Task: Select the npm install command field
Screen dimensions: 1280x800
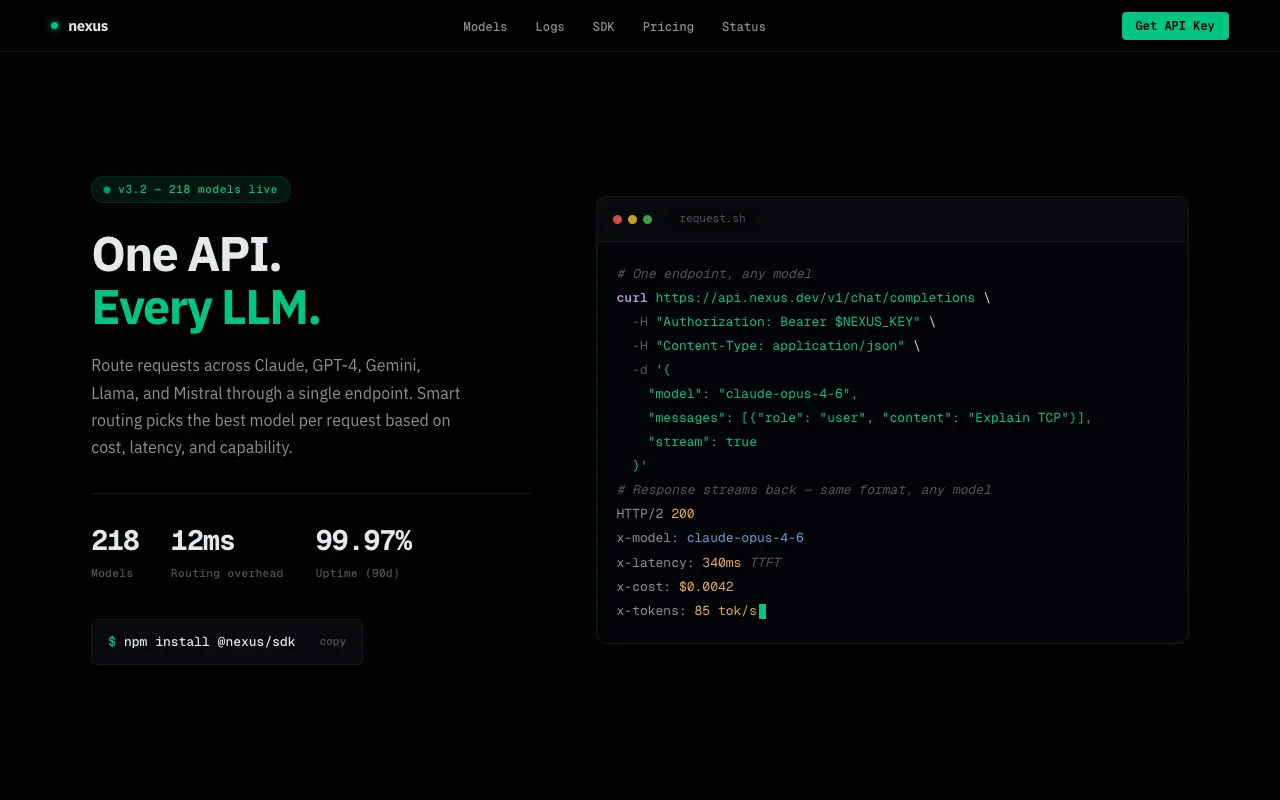Action: click(x=208, y=642)
